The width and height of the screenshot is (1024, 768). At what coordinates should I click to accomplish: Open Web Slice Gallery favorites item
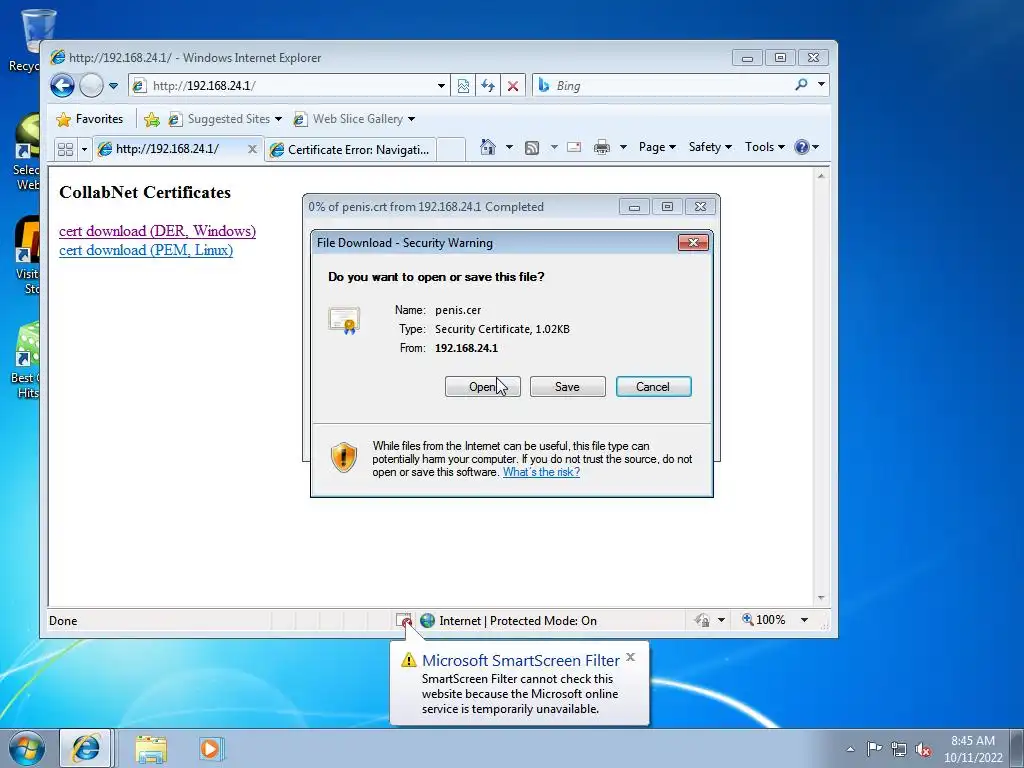pyautogui.click(x=354, y=119)
